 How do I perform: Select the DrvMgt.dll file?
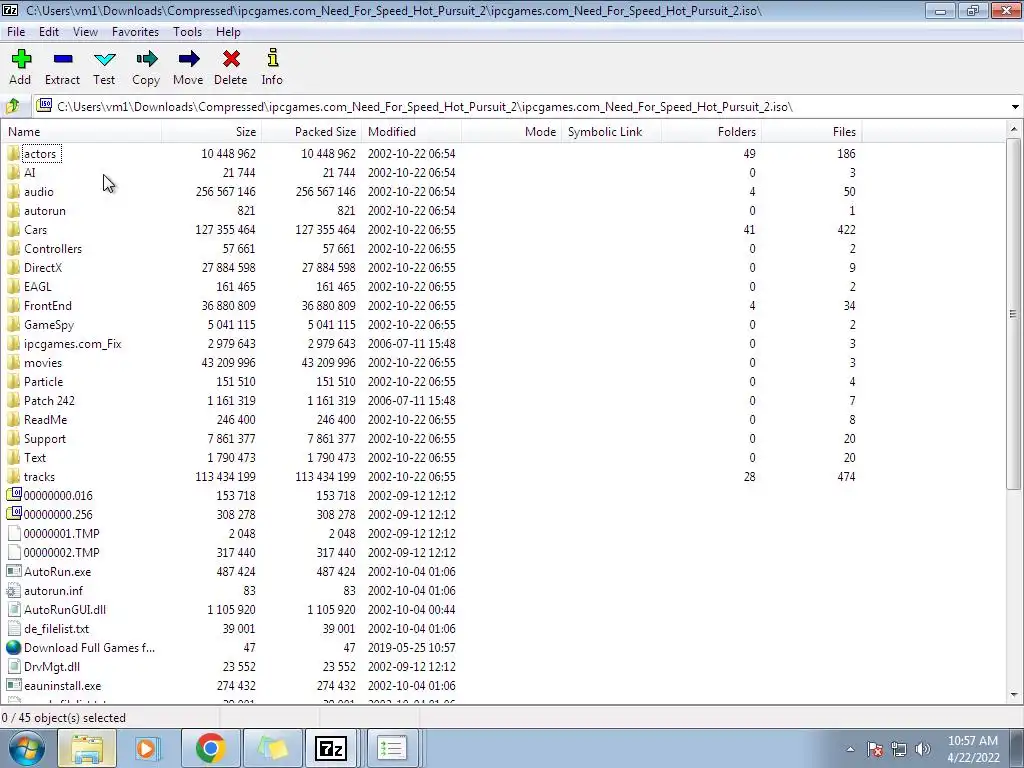(x=52, y=666)
